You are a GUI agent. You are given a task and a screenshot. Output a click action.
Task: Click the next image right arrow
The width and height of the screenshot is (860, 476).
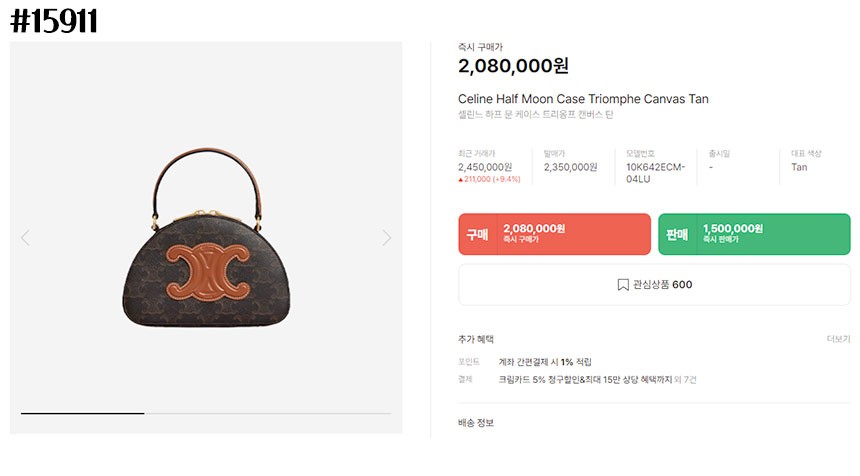[x=387, y=238]
